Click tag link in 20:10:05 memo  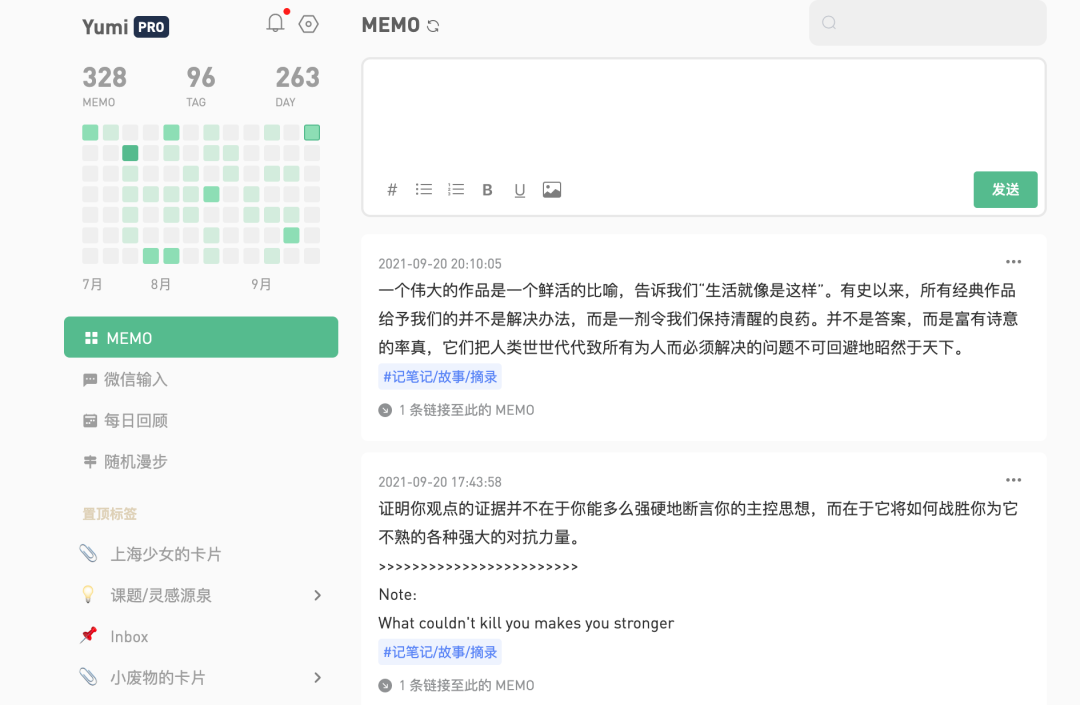[x=440, y=377]
